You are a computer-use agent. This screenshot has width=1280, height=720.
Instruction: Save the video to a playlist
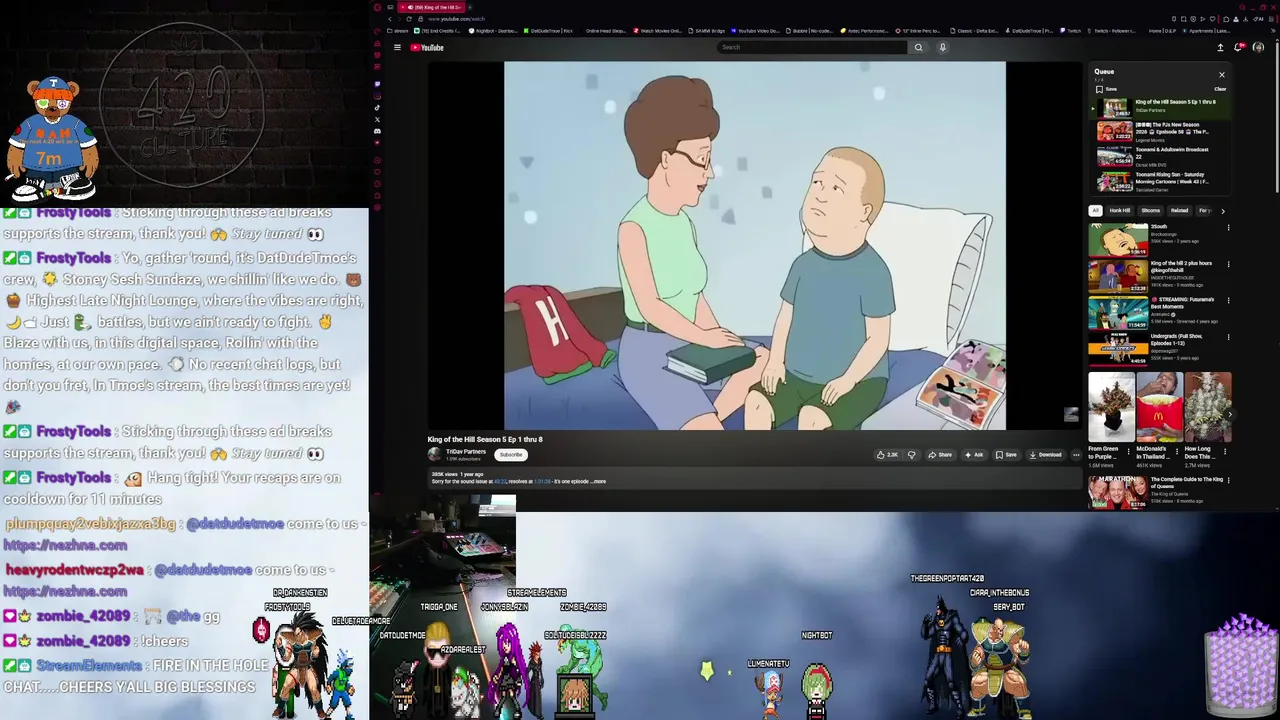pyautogui.click(x=1006, y=455)
